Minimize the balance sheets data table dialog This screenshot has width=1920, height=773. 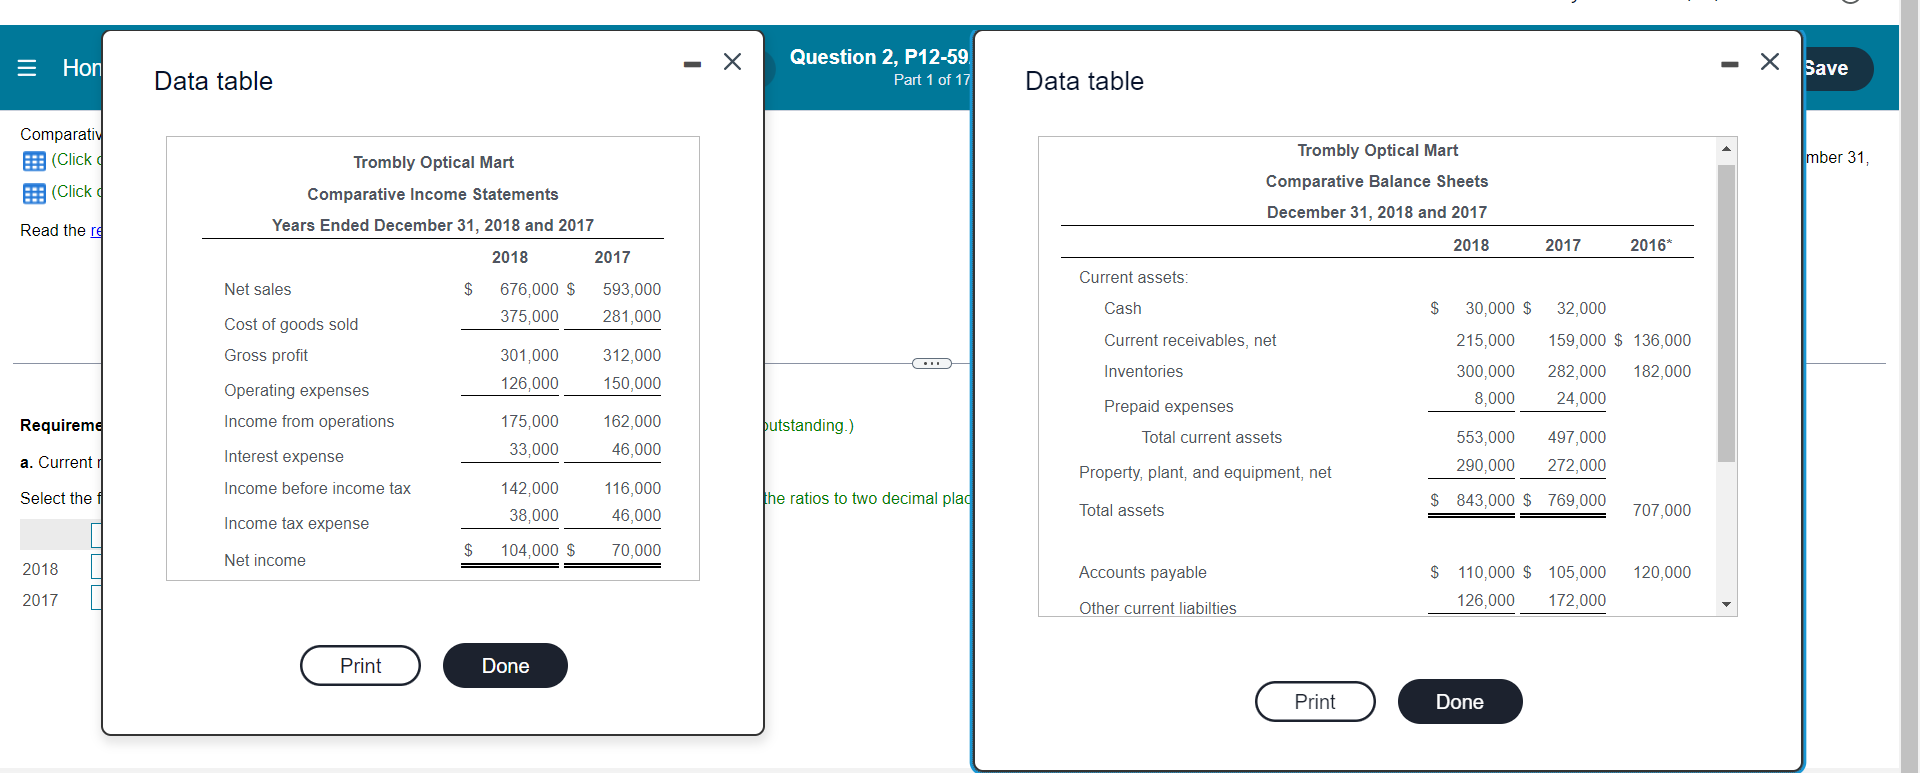(x=1731, y=63)
